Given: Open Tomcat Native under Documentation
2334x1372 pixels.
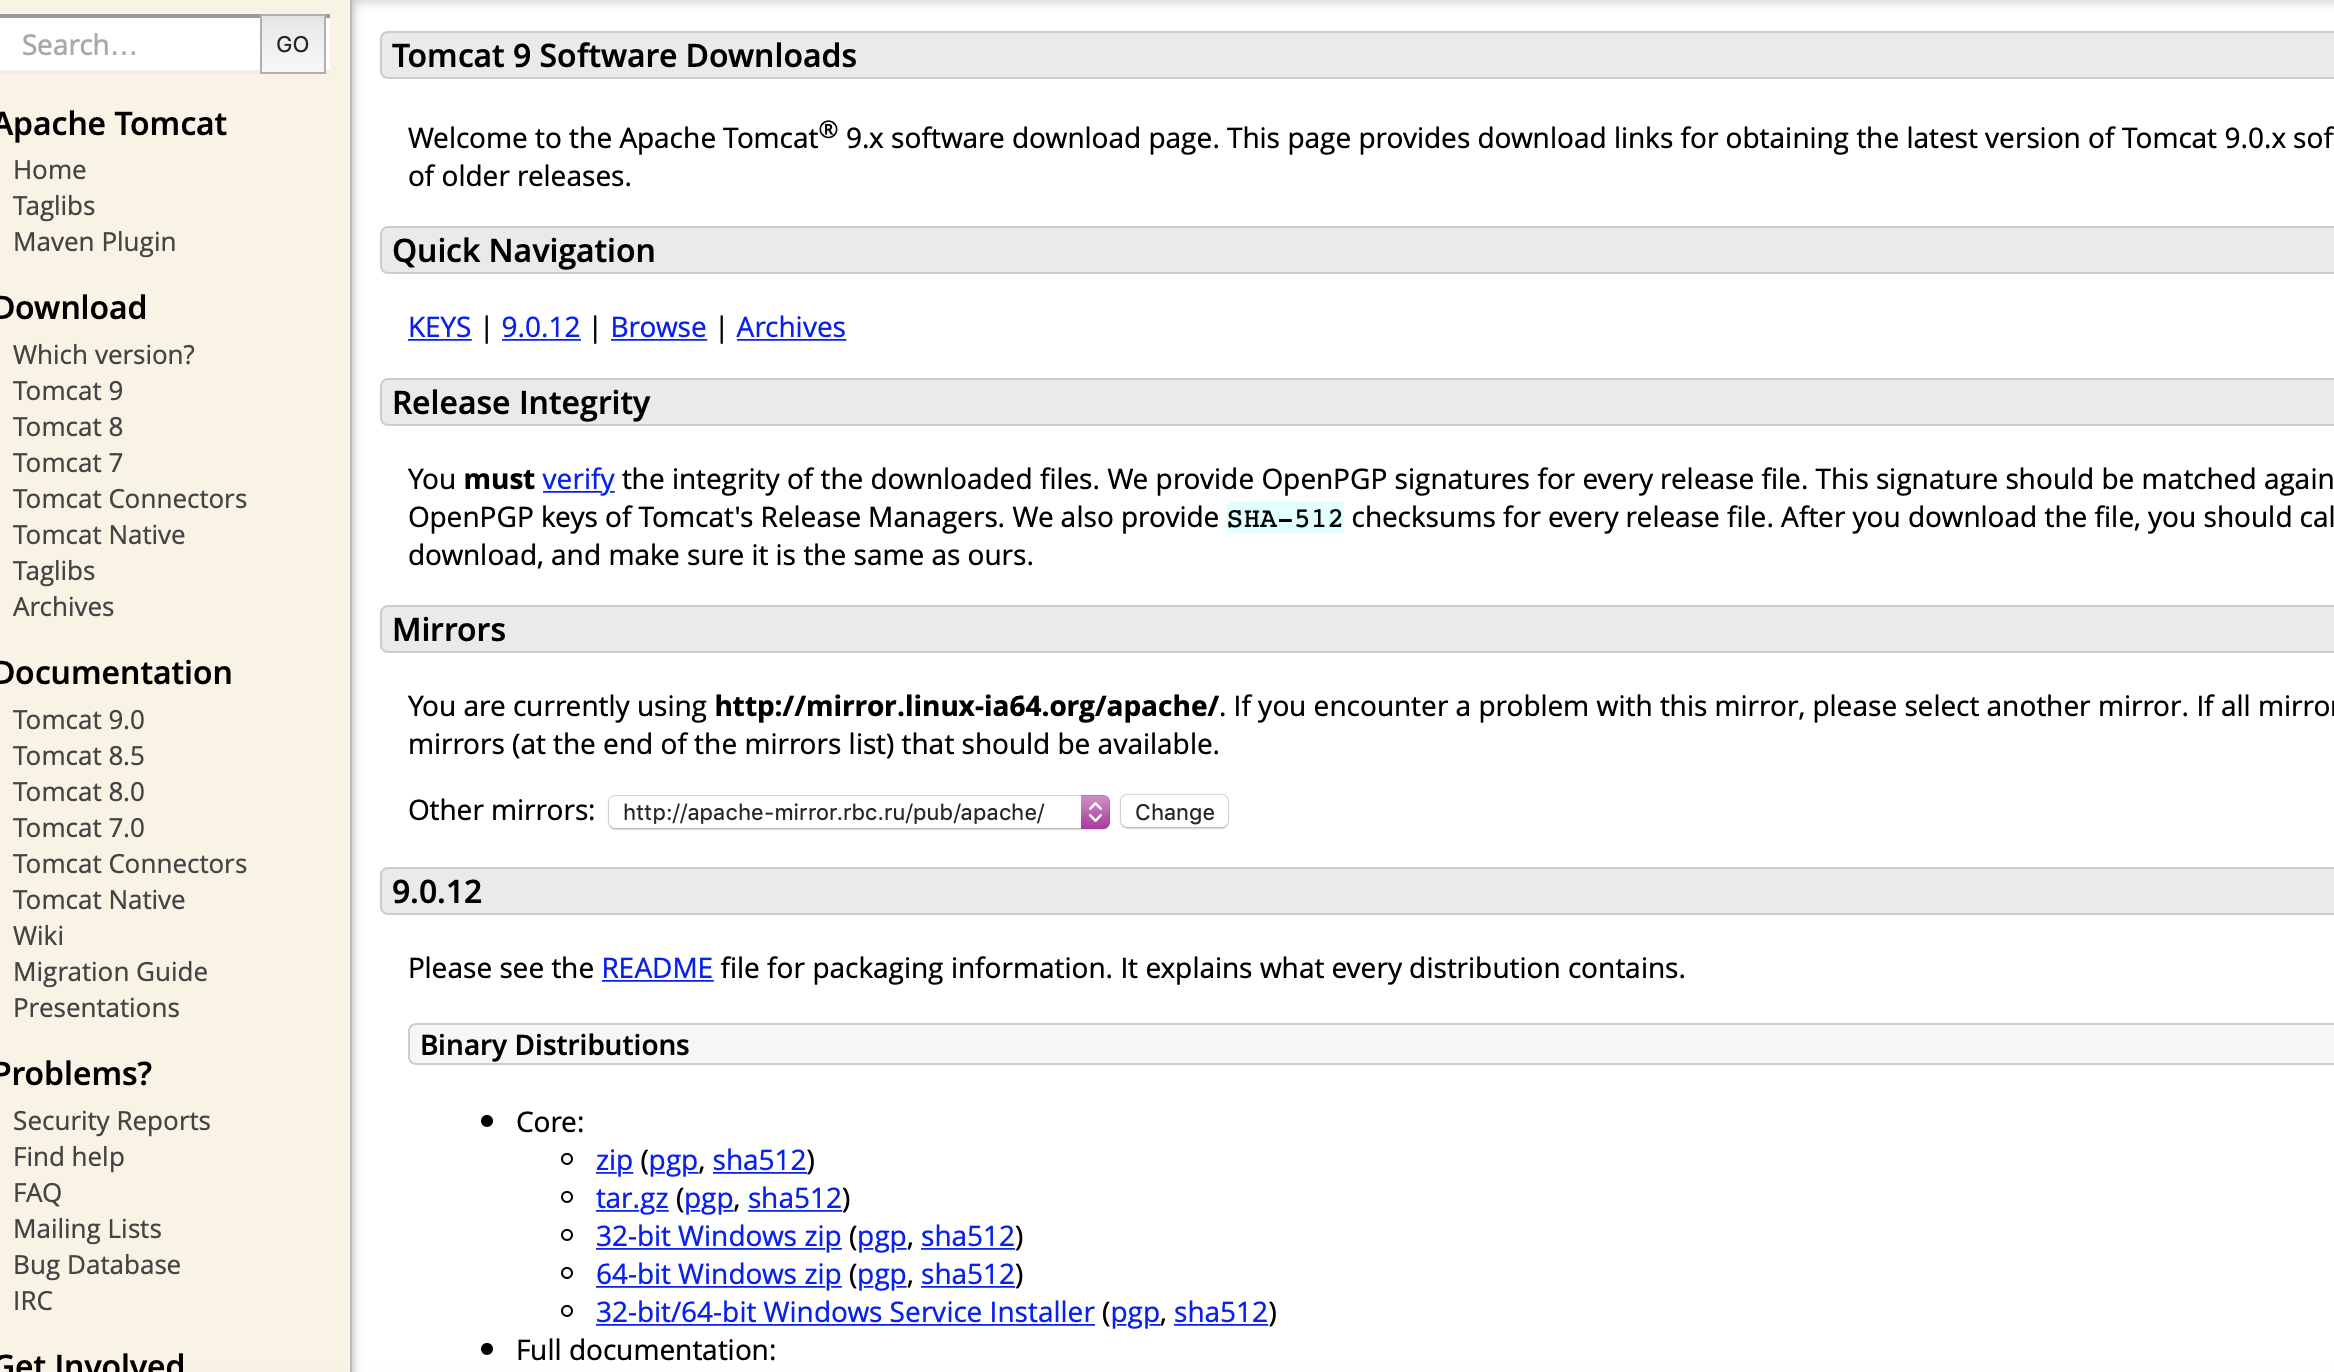Looking at the screenshot, I should [99, 900].
